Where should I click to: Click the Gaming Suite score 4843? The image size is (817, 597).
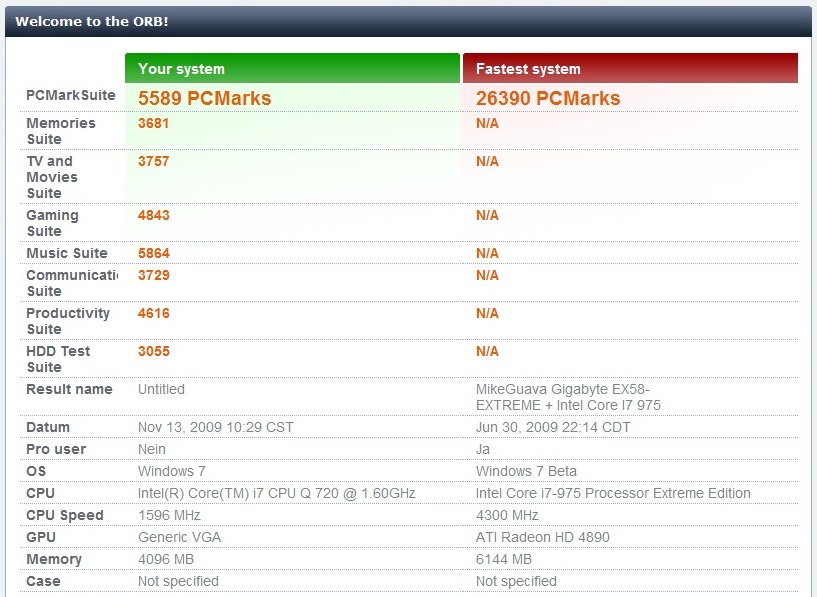(153, 215)
